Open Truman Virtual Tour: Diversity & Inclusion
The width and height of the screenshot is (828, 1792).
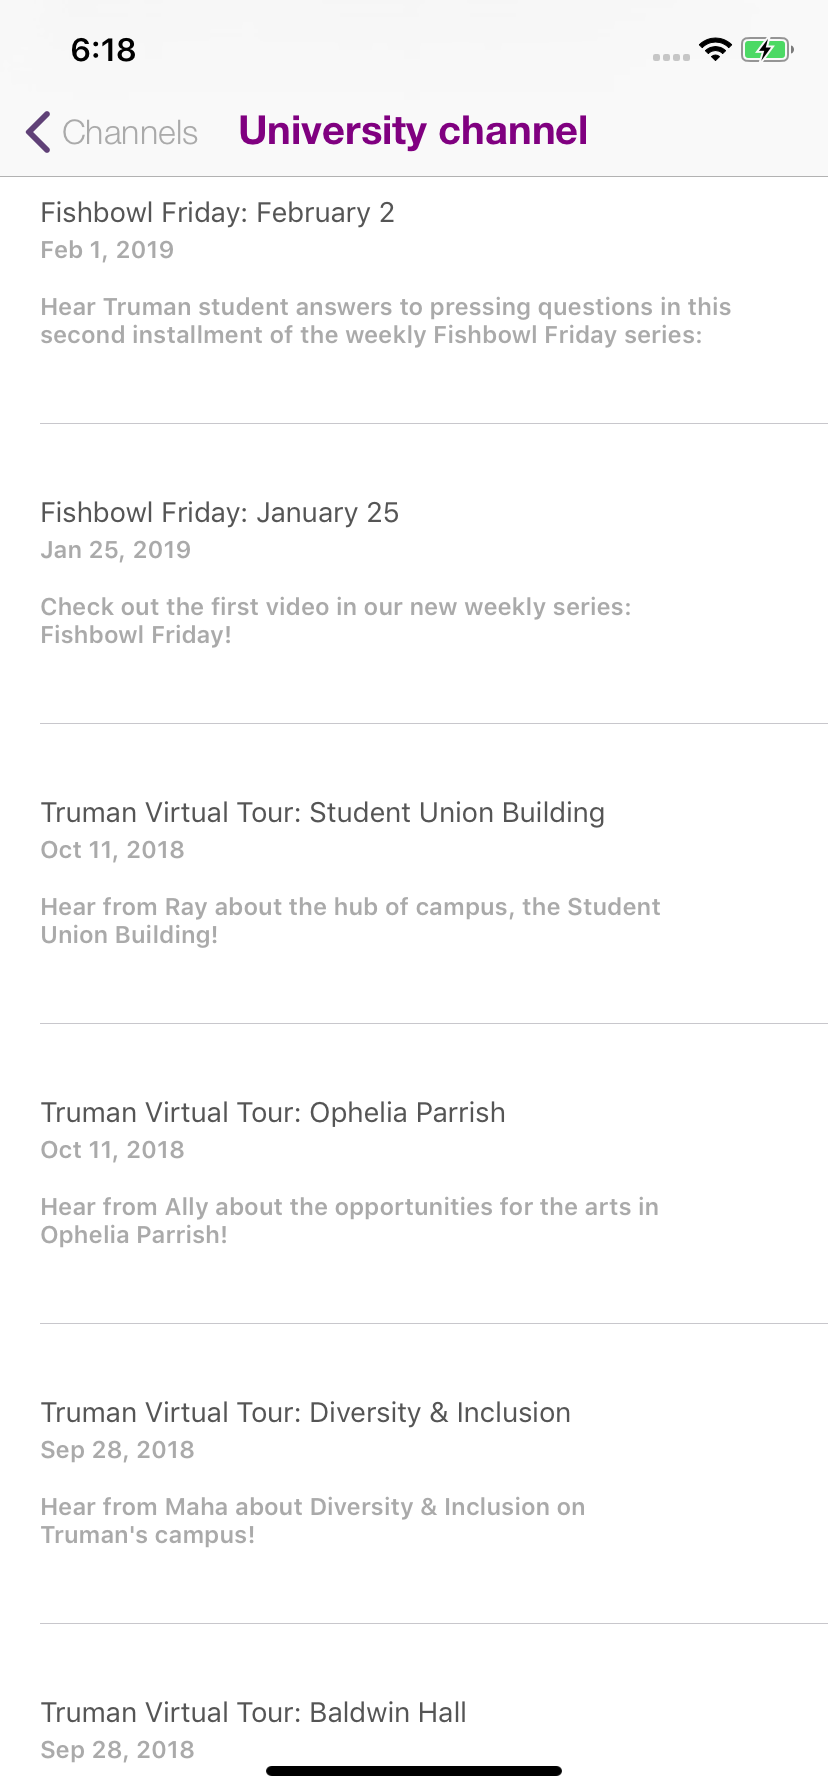tap(305, 1412)
